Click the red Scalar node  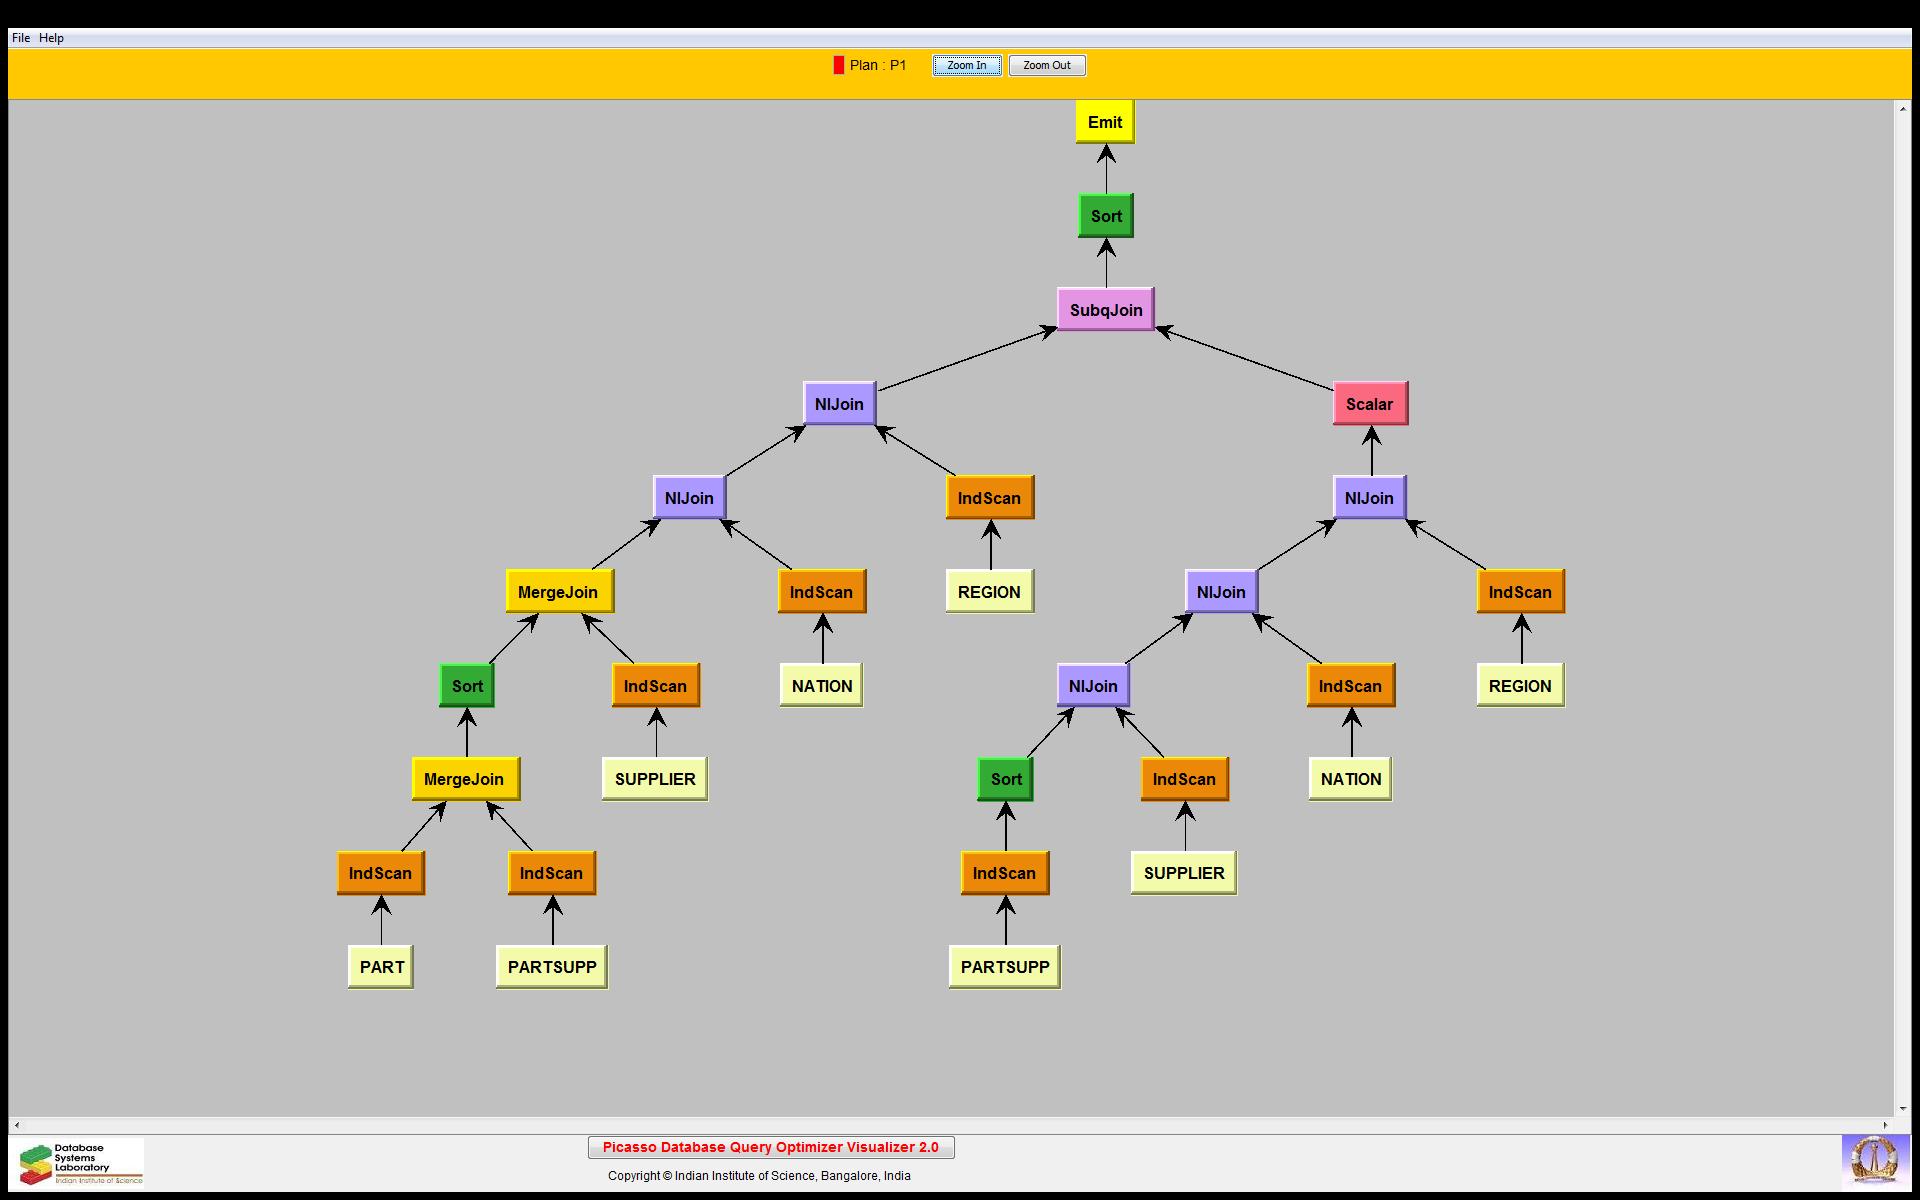pos(1369,404)
